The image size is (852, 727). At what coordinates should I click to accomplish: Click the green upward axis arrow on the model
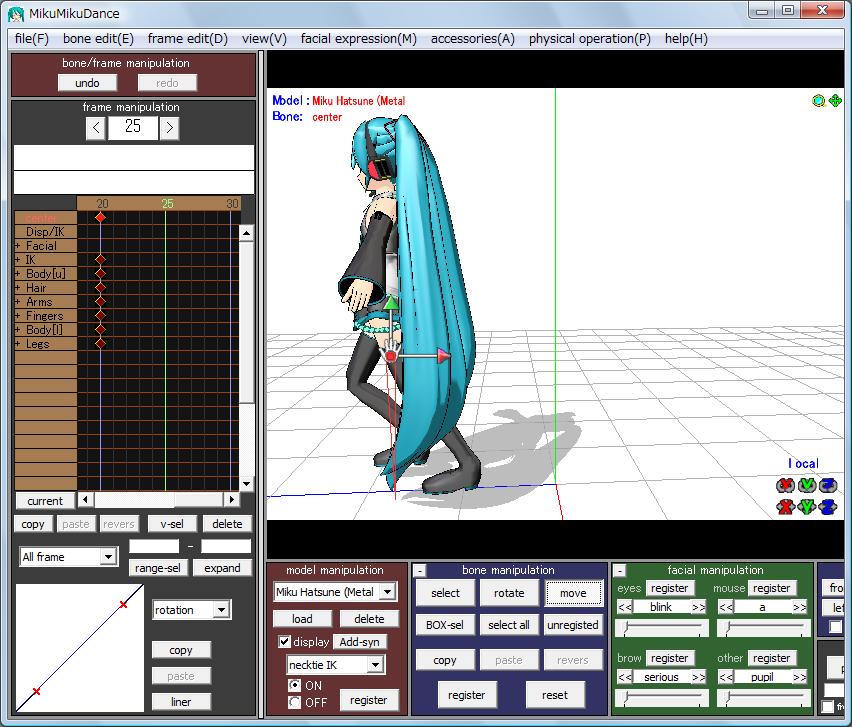[391, 303]
